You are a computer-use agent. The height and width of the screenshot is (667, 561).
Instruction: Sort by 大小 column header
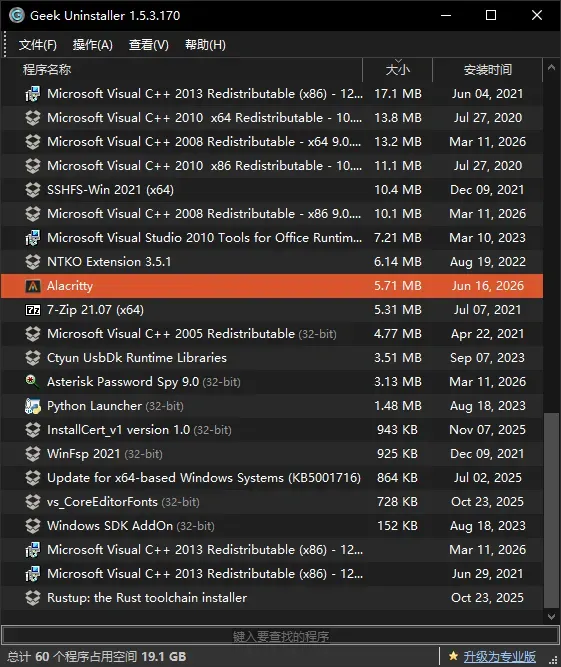click(x=397, y=69)
